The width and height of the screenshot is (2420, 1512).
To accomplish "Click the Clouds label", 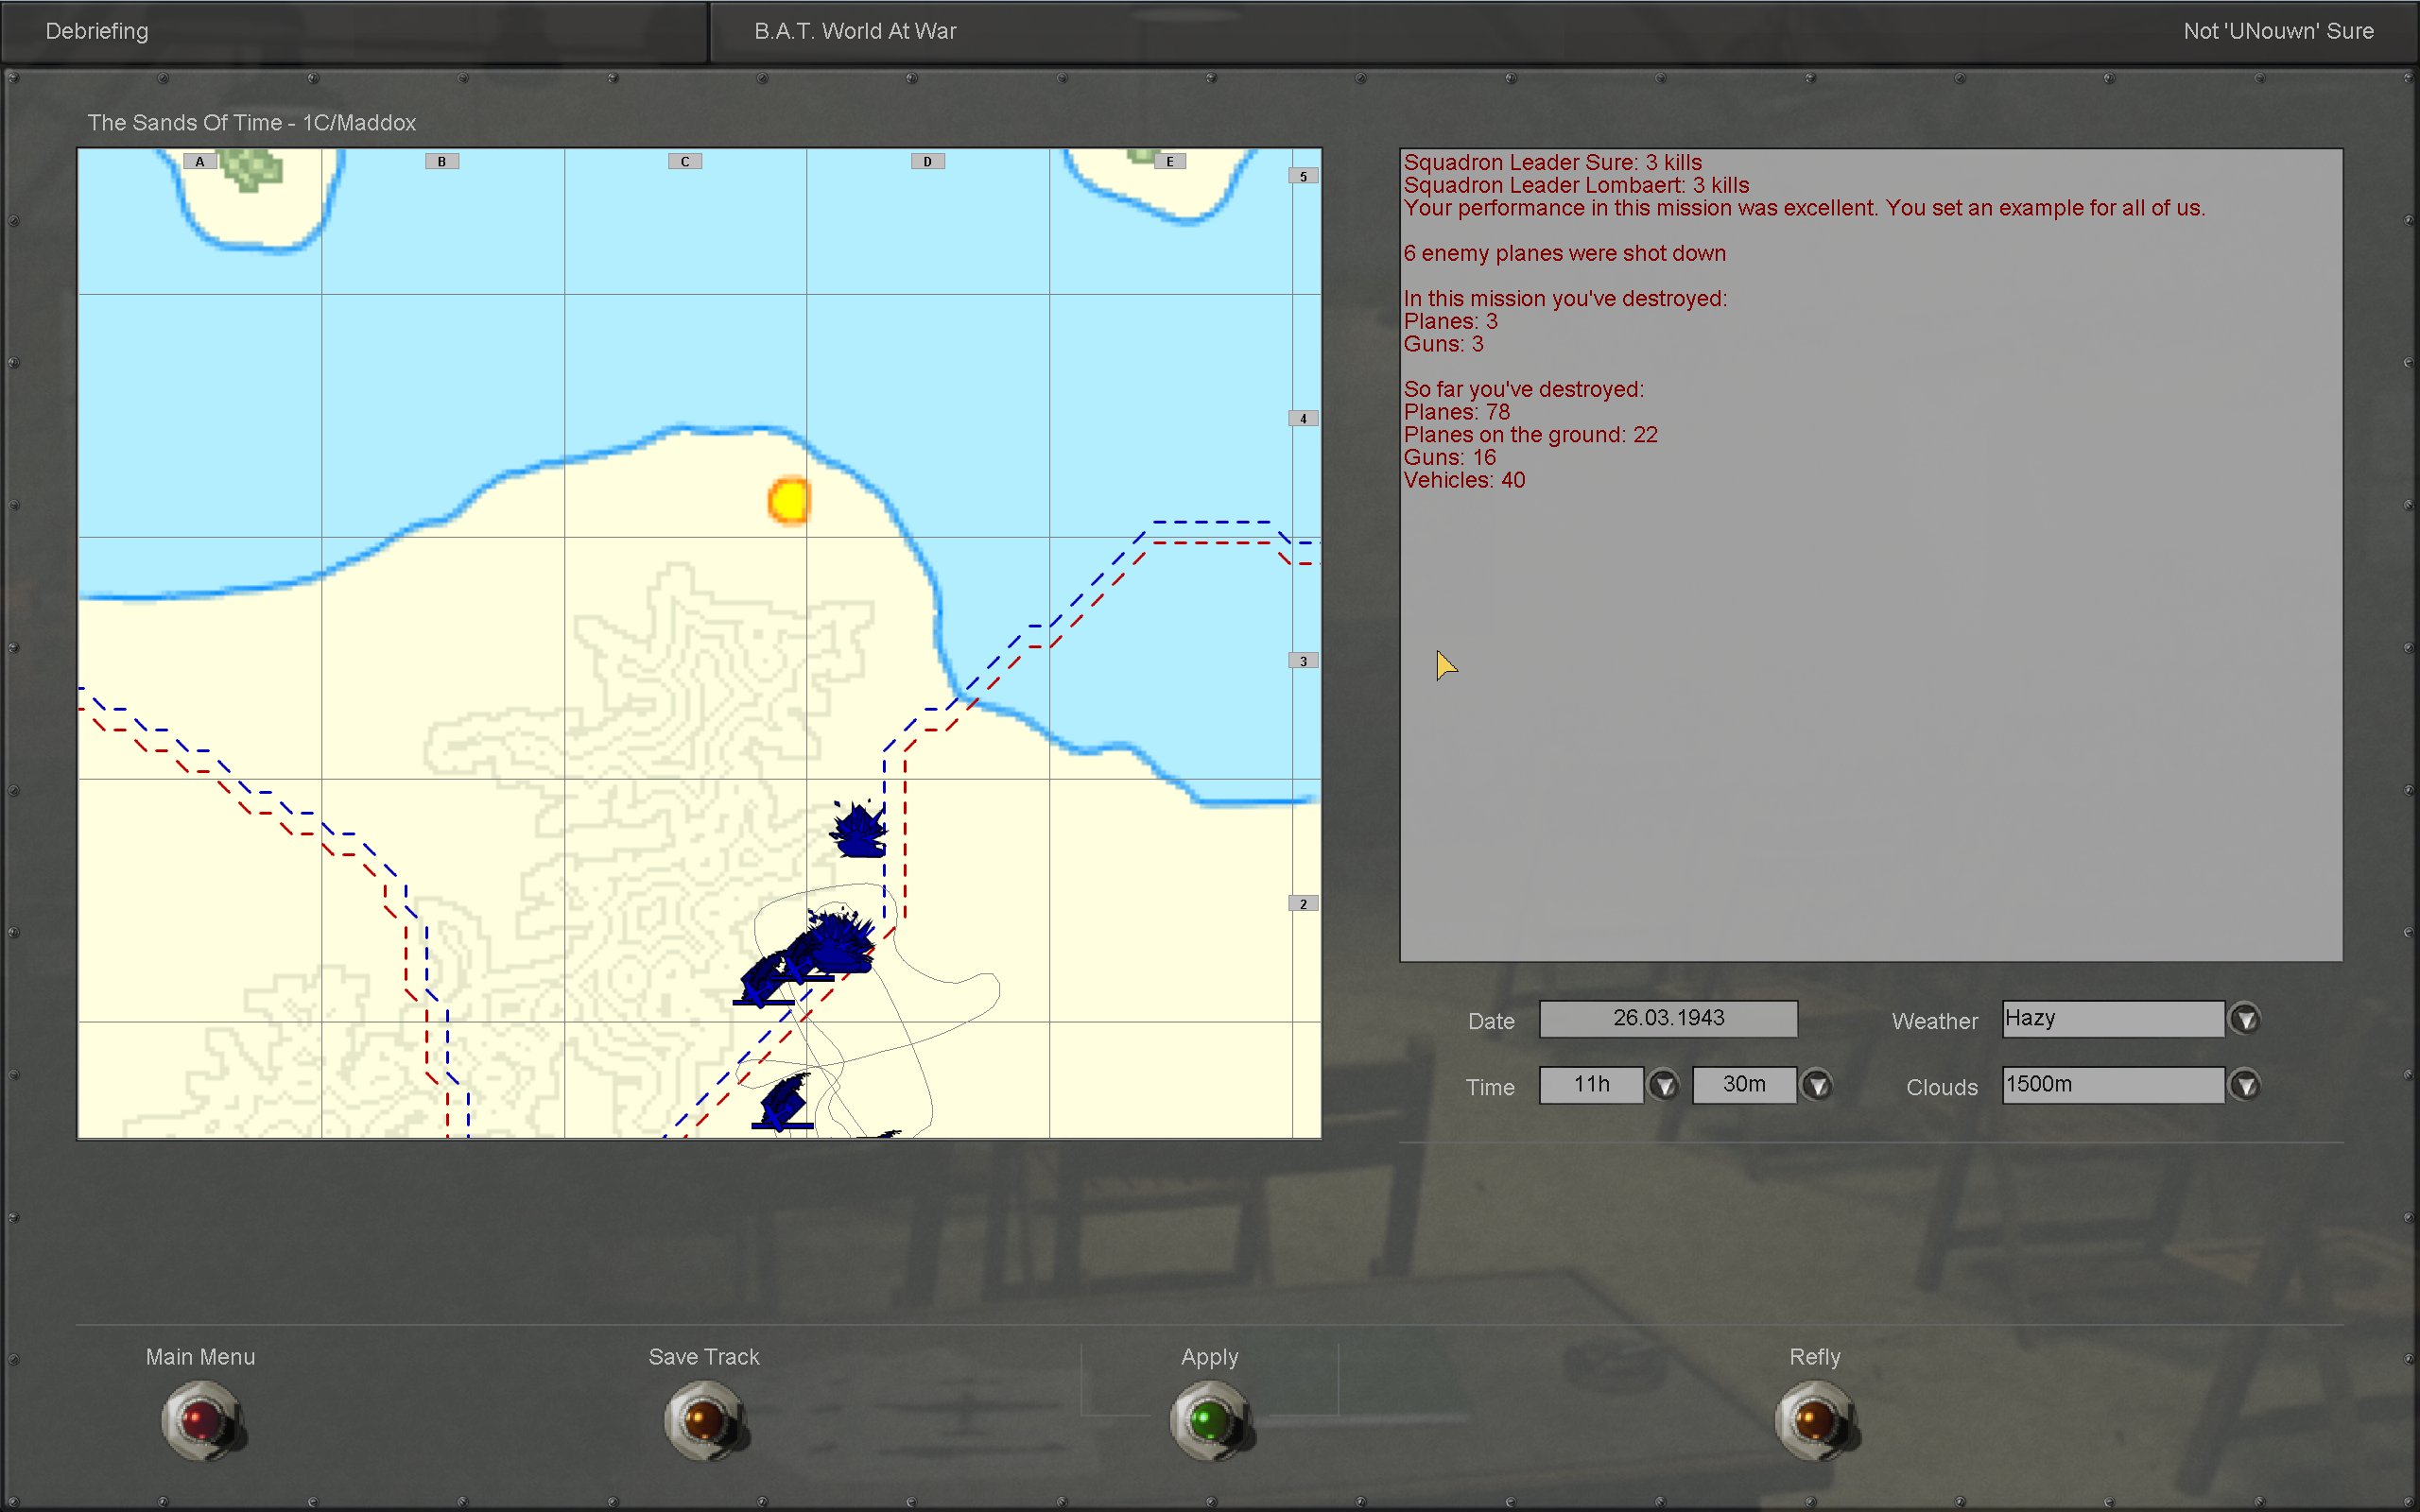I will pyautogui.click(x=1941, y=1087).
